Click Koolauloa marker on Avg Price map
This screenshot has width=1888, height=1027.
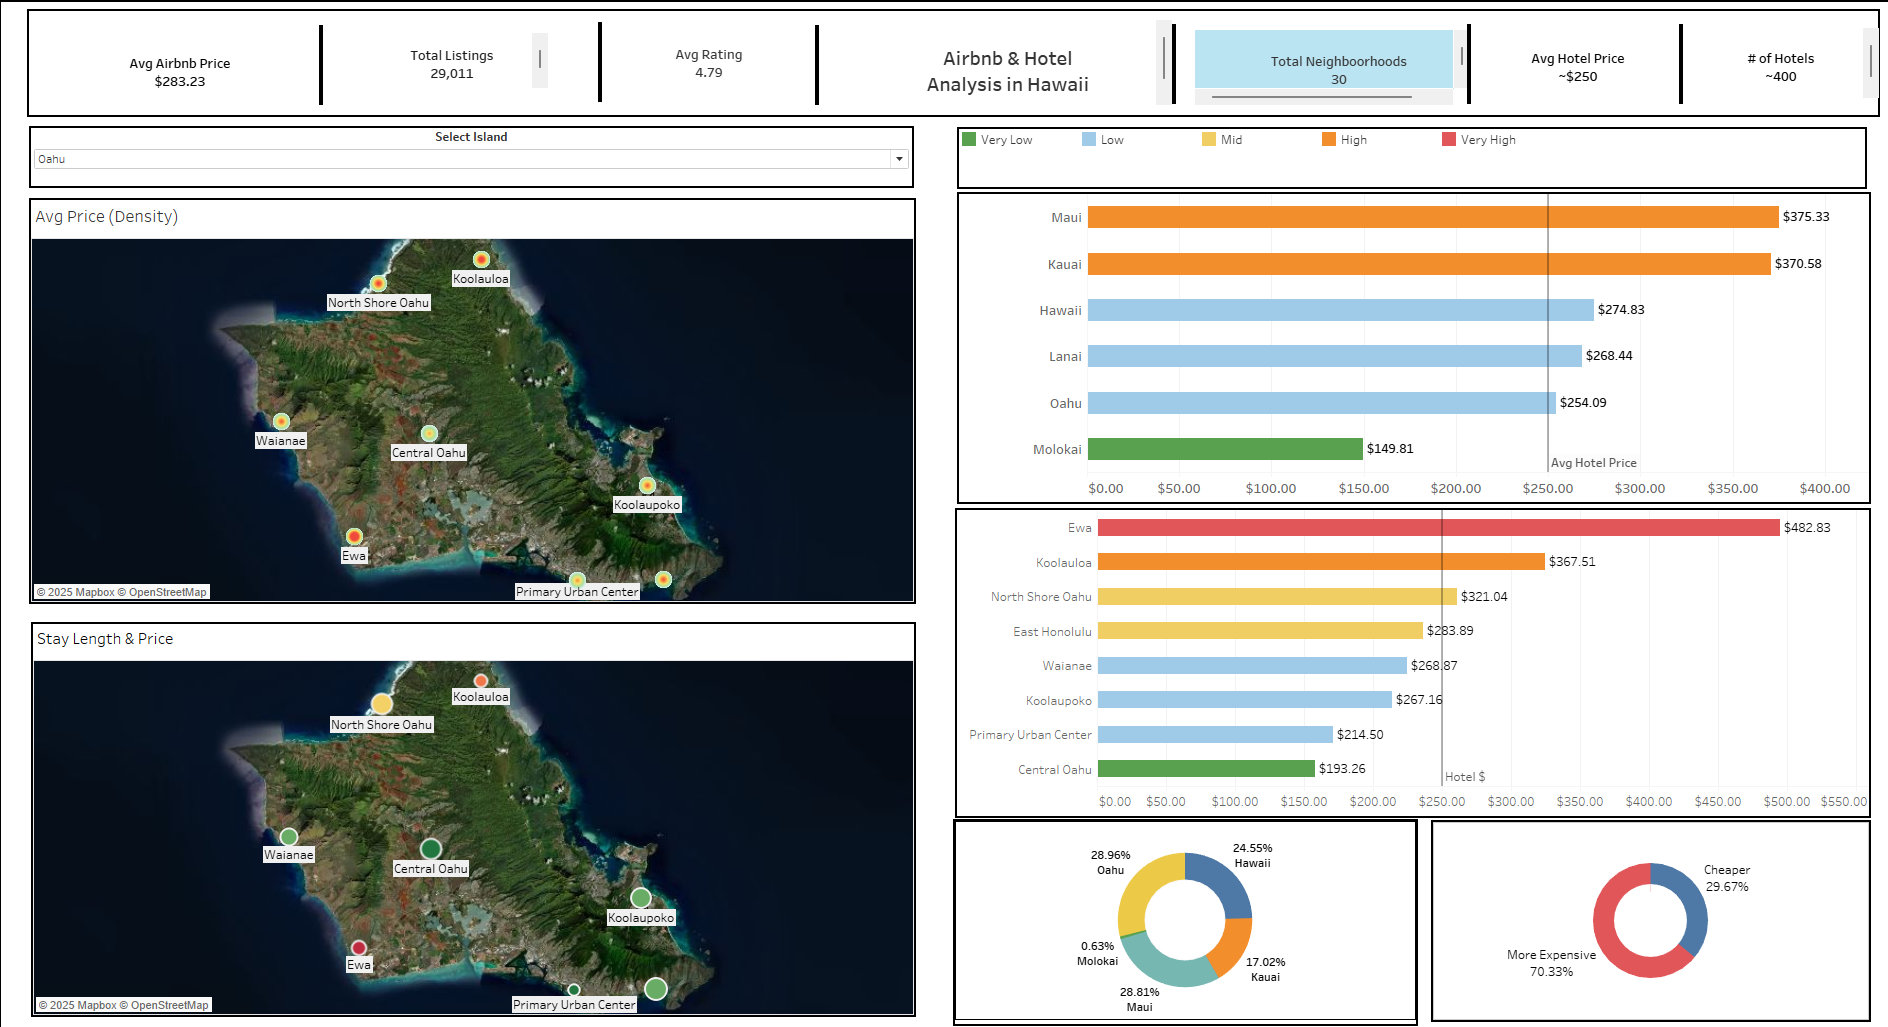(x=481, y=259)
